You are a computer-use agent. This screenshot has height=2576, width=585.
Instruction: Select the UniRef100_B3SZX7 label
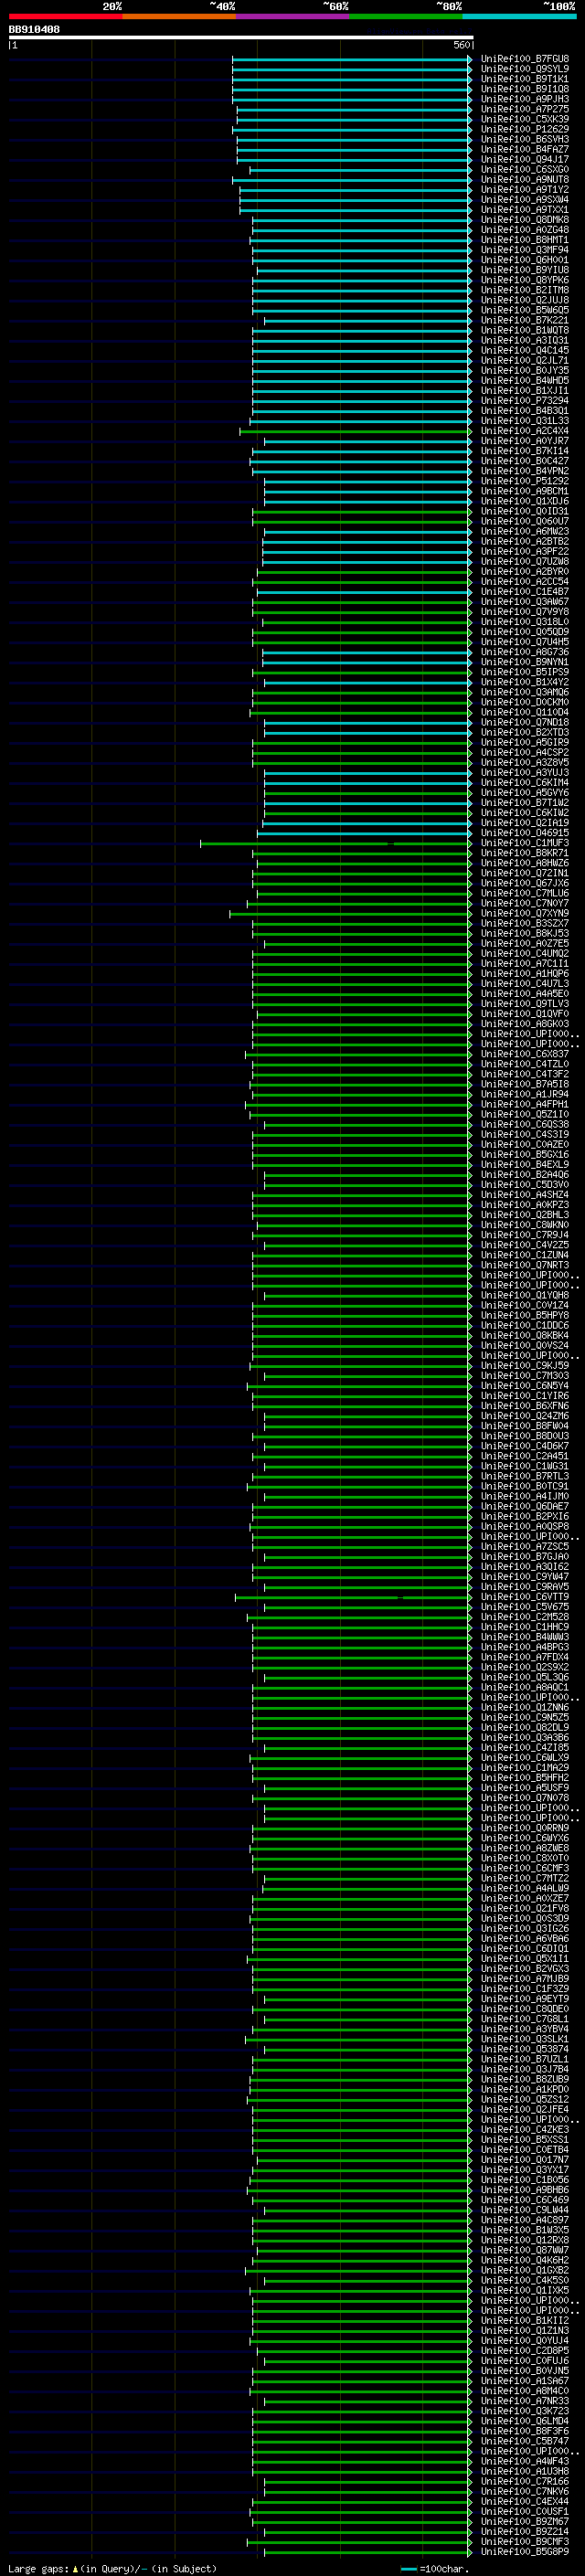click(x=524, y=924)
